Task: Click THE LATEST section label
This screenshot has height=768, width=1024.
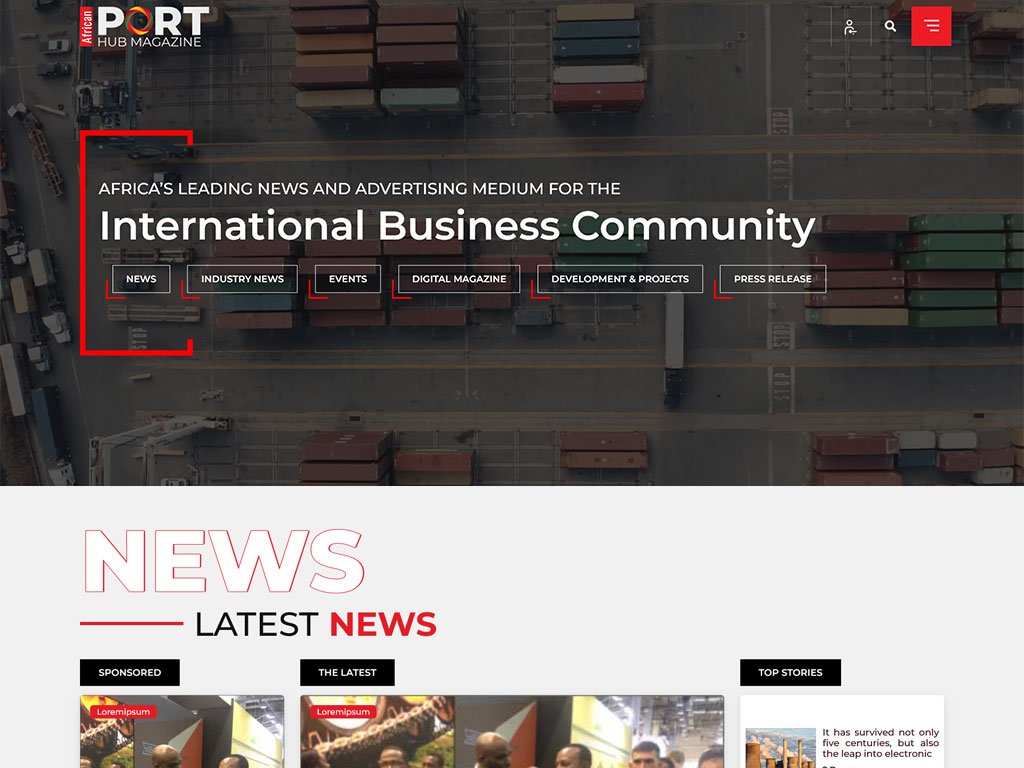Action: (x=347, y=672)
